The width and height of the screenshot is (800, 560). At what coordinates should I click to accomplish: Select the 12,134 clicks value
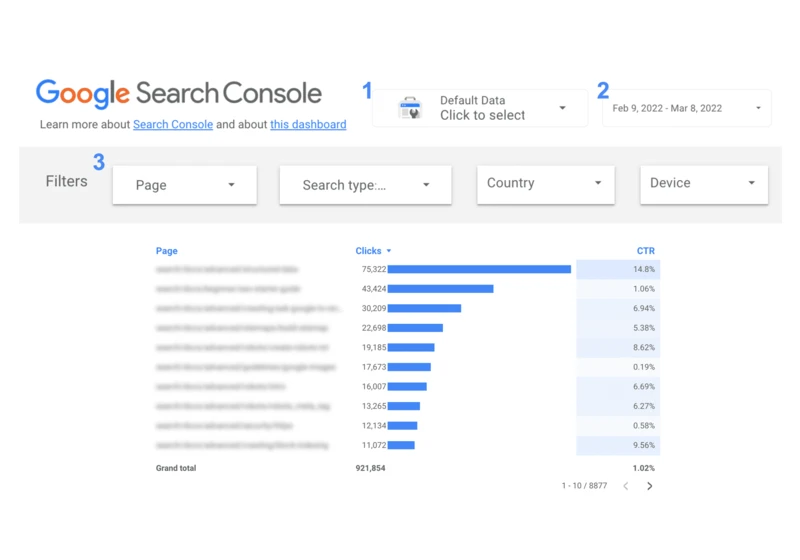tap(374, 425)
